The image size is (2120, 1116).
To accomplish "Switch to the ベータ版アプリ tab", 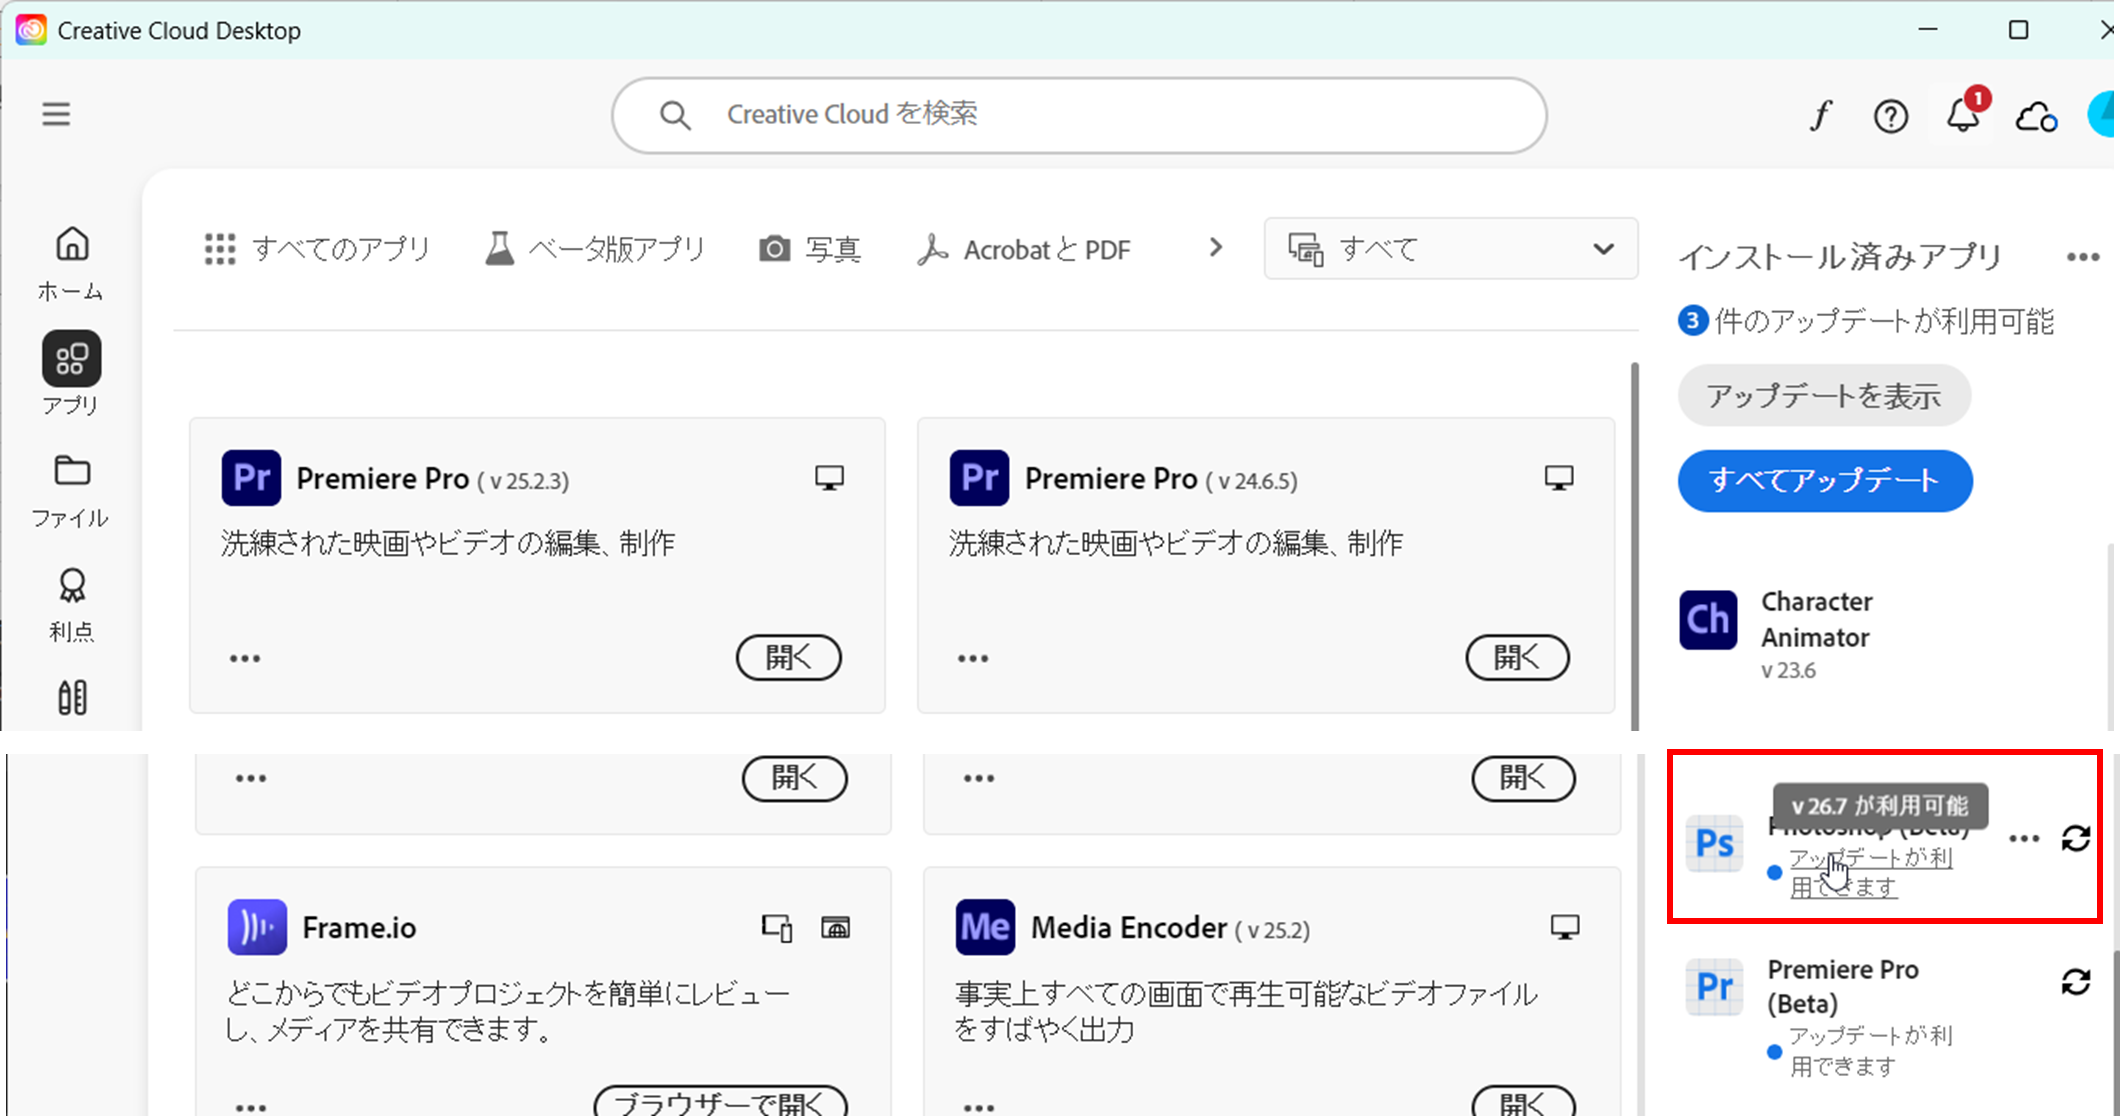I will point(597,249).
